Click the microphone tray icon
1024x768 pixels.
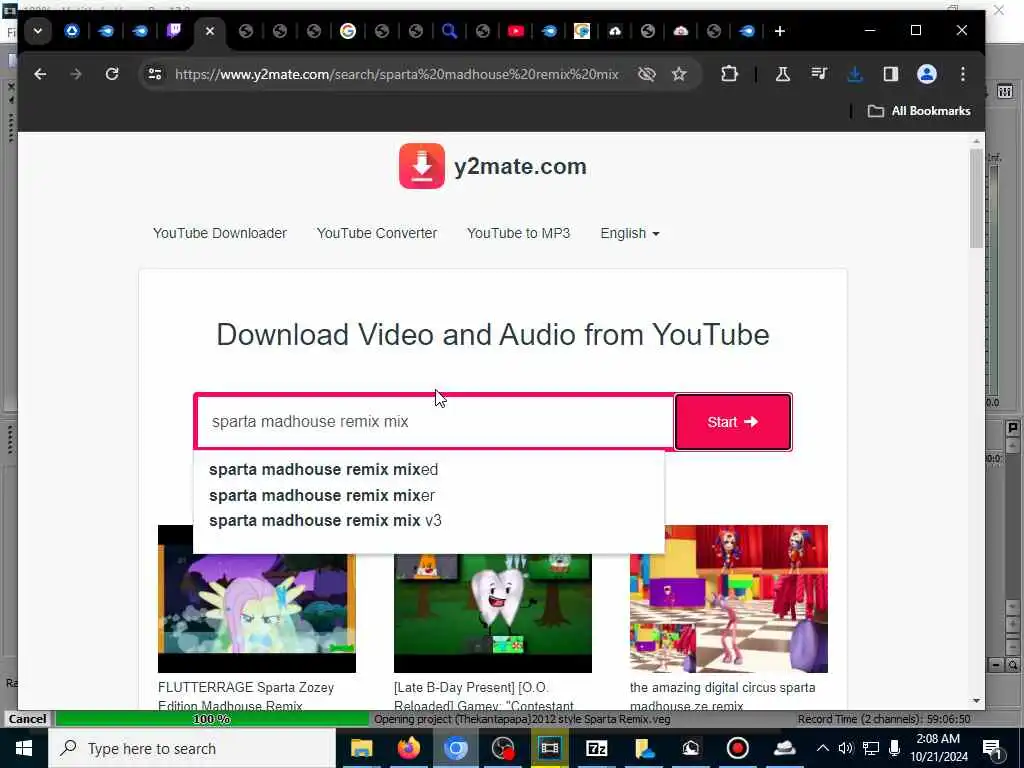click(x=895, y=748)
